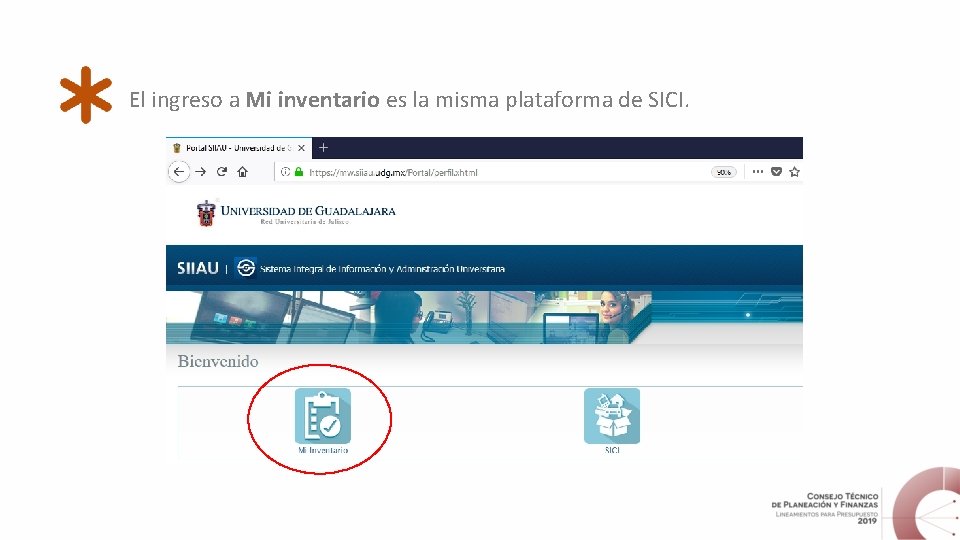The image size is (960, 540).
Task: Click the green padlock security icon
Action: [x=299, y=172]
